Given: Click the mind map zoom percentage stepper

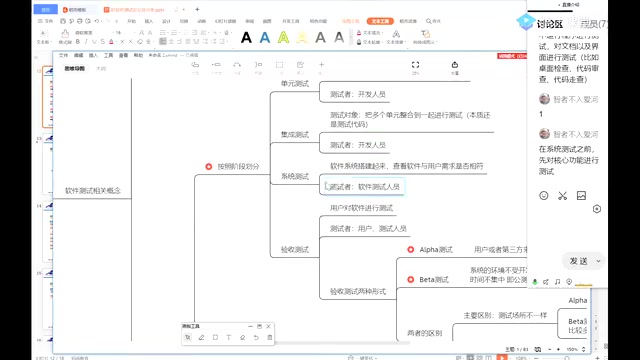Looking at the screenshot, I should 583,349.
